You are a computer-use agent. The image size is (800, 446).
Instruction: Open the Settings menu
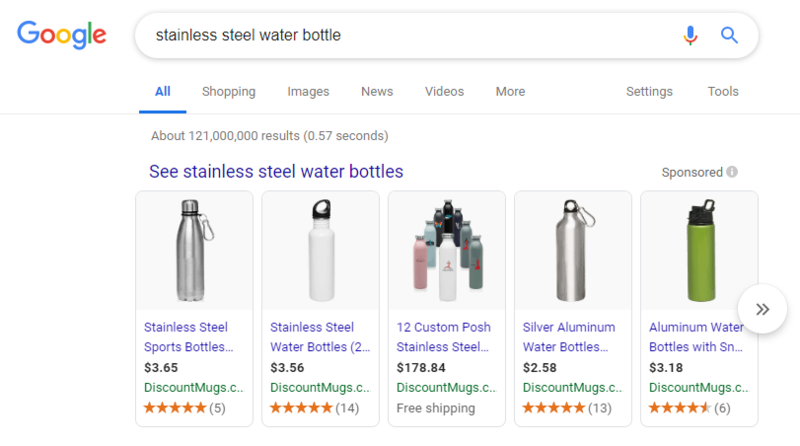coord(649,92)
